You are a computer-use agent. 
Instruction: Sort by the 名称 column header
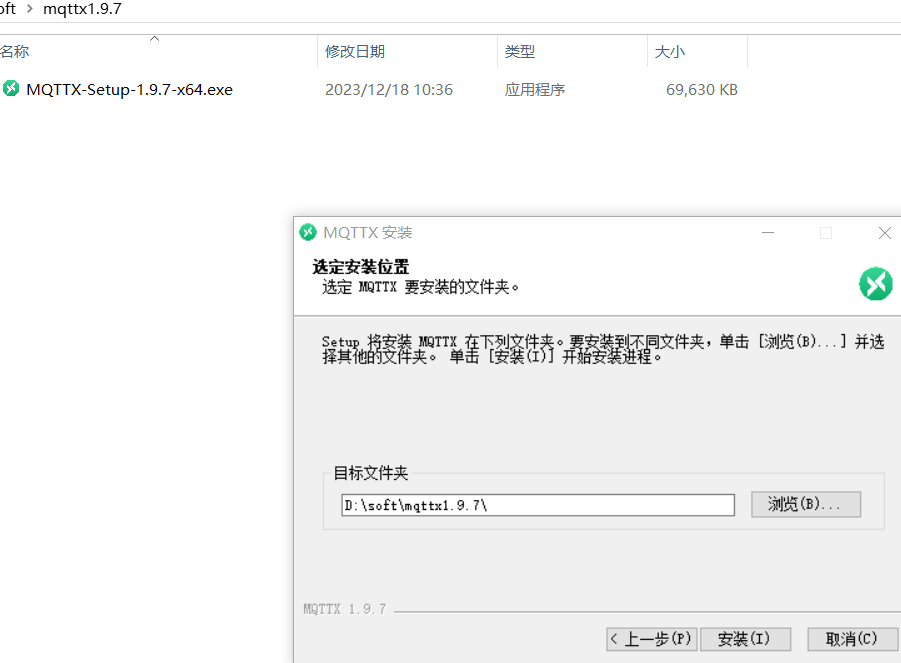[x=15, y=52]
